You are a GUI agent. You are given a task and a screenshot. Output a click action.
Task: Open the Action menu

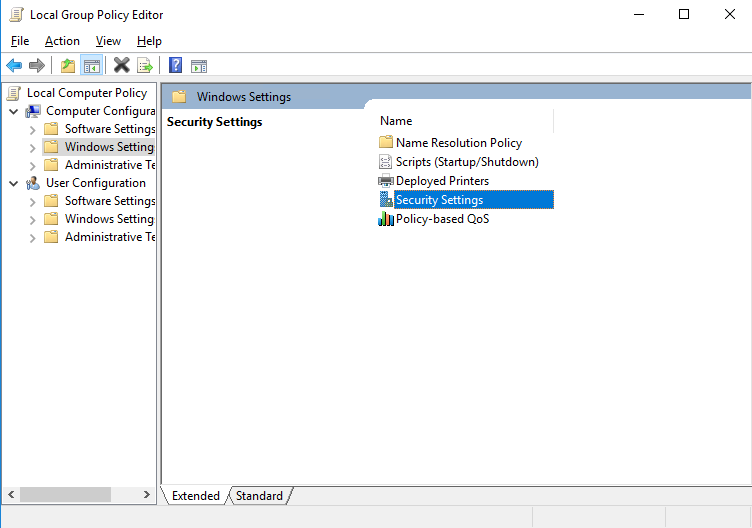tap(62, 41)
